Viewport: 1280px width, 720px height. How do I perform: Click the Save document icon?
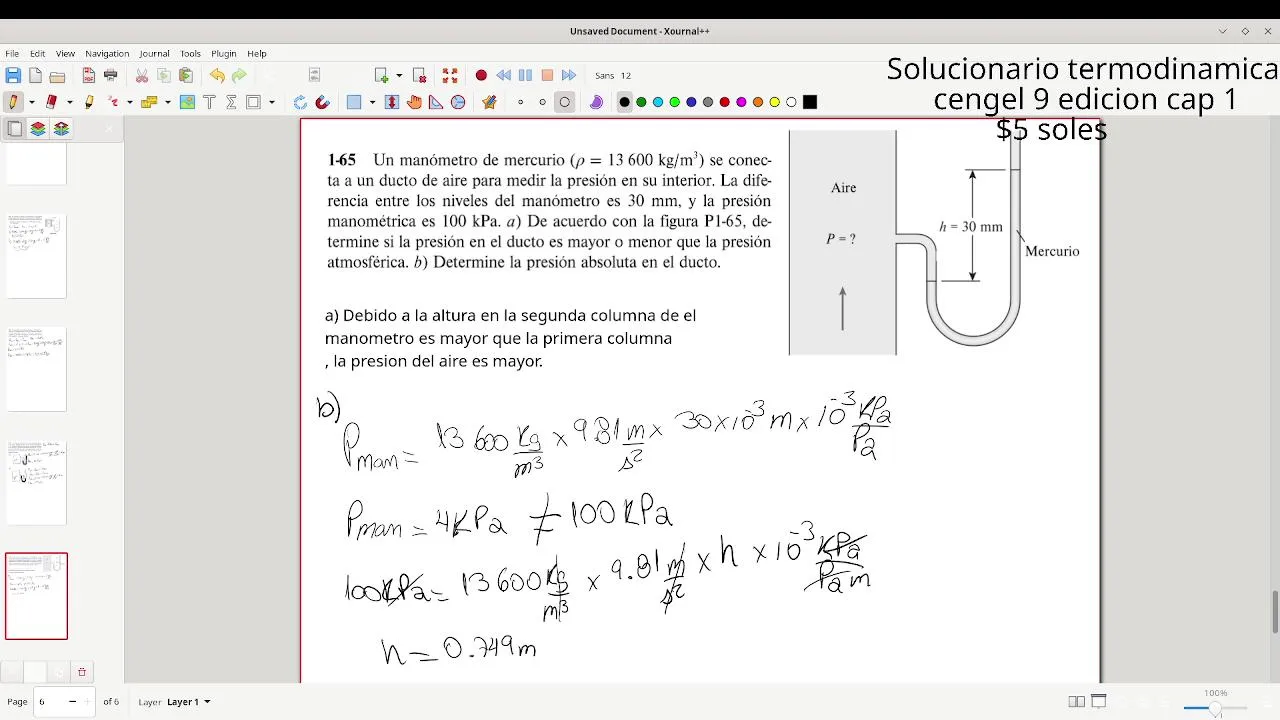(x=13, y=75)
